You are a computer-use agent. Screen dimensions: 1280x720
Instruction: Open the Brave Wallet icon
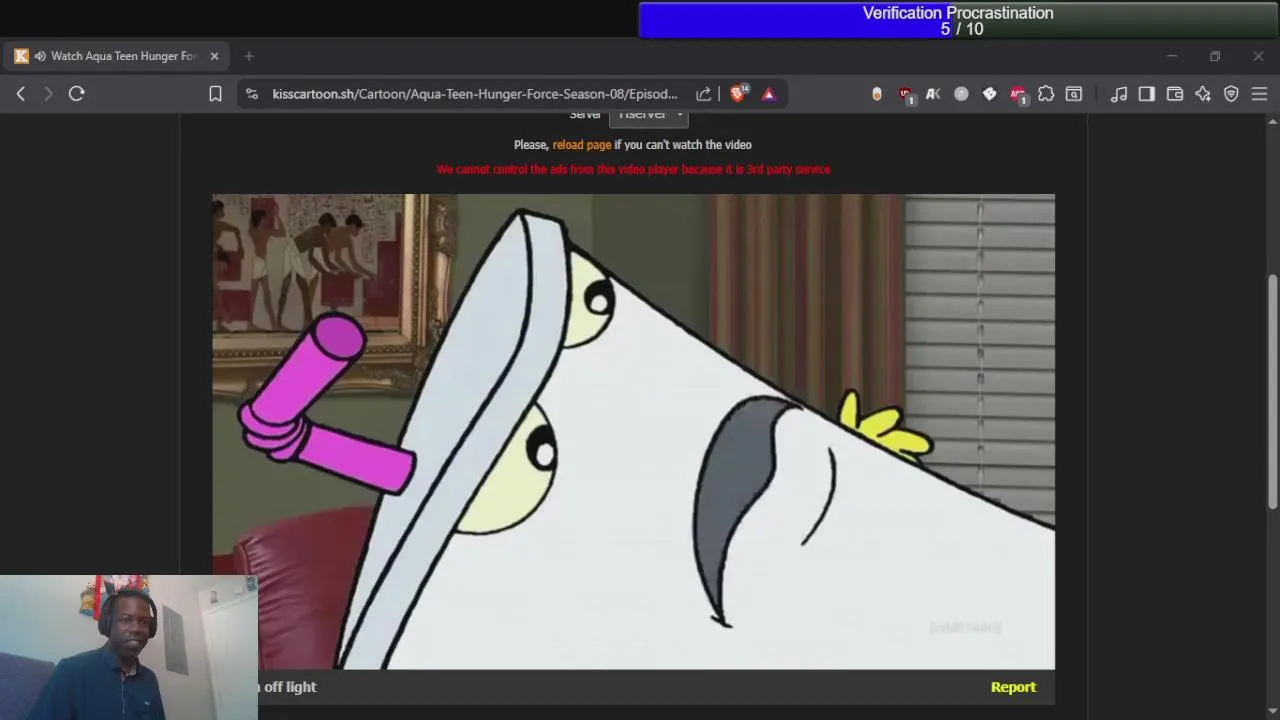point(1175,94)
